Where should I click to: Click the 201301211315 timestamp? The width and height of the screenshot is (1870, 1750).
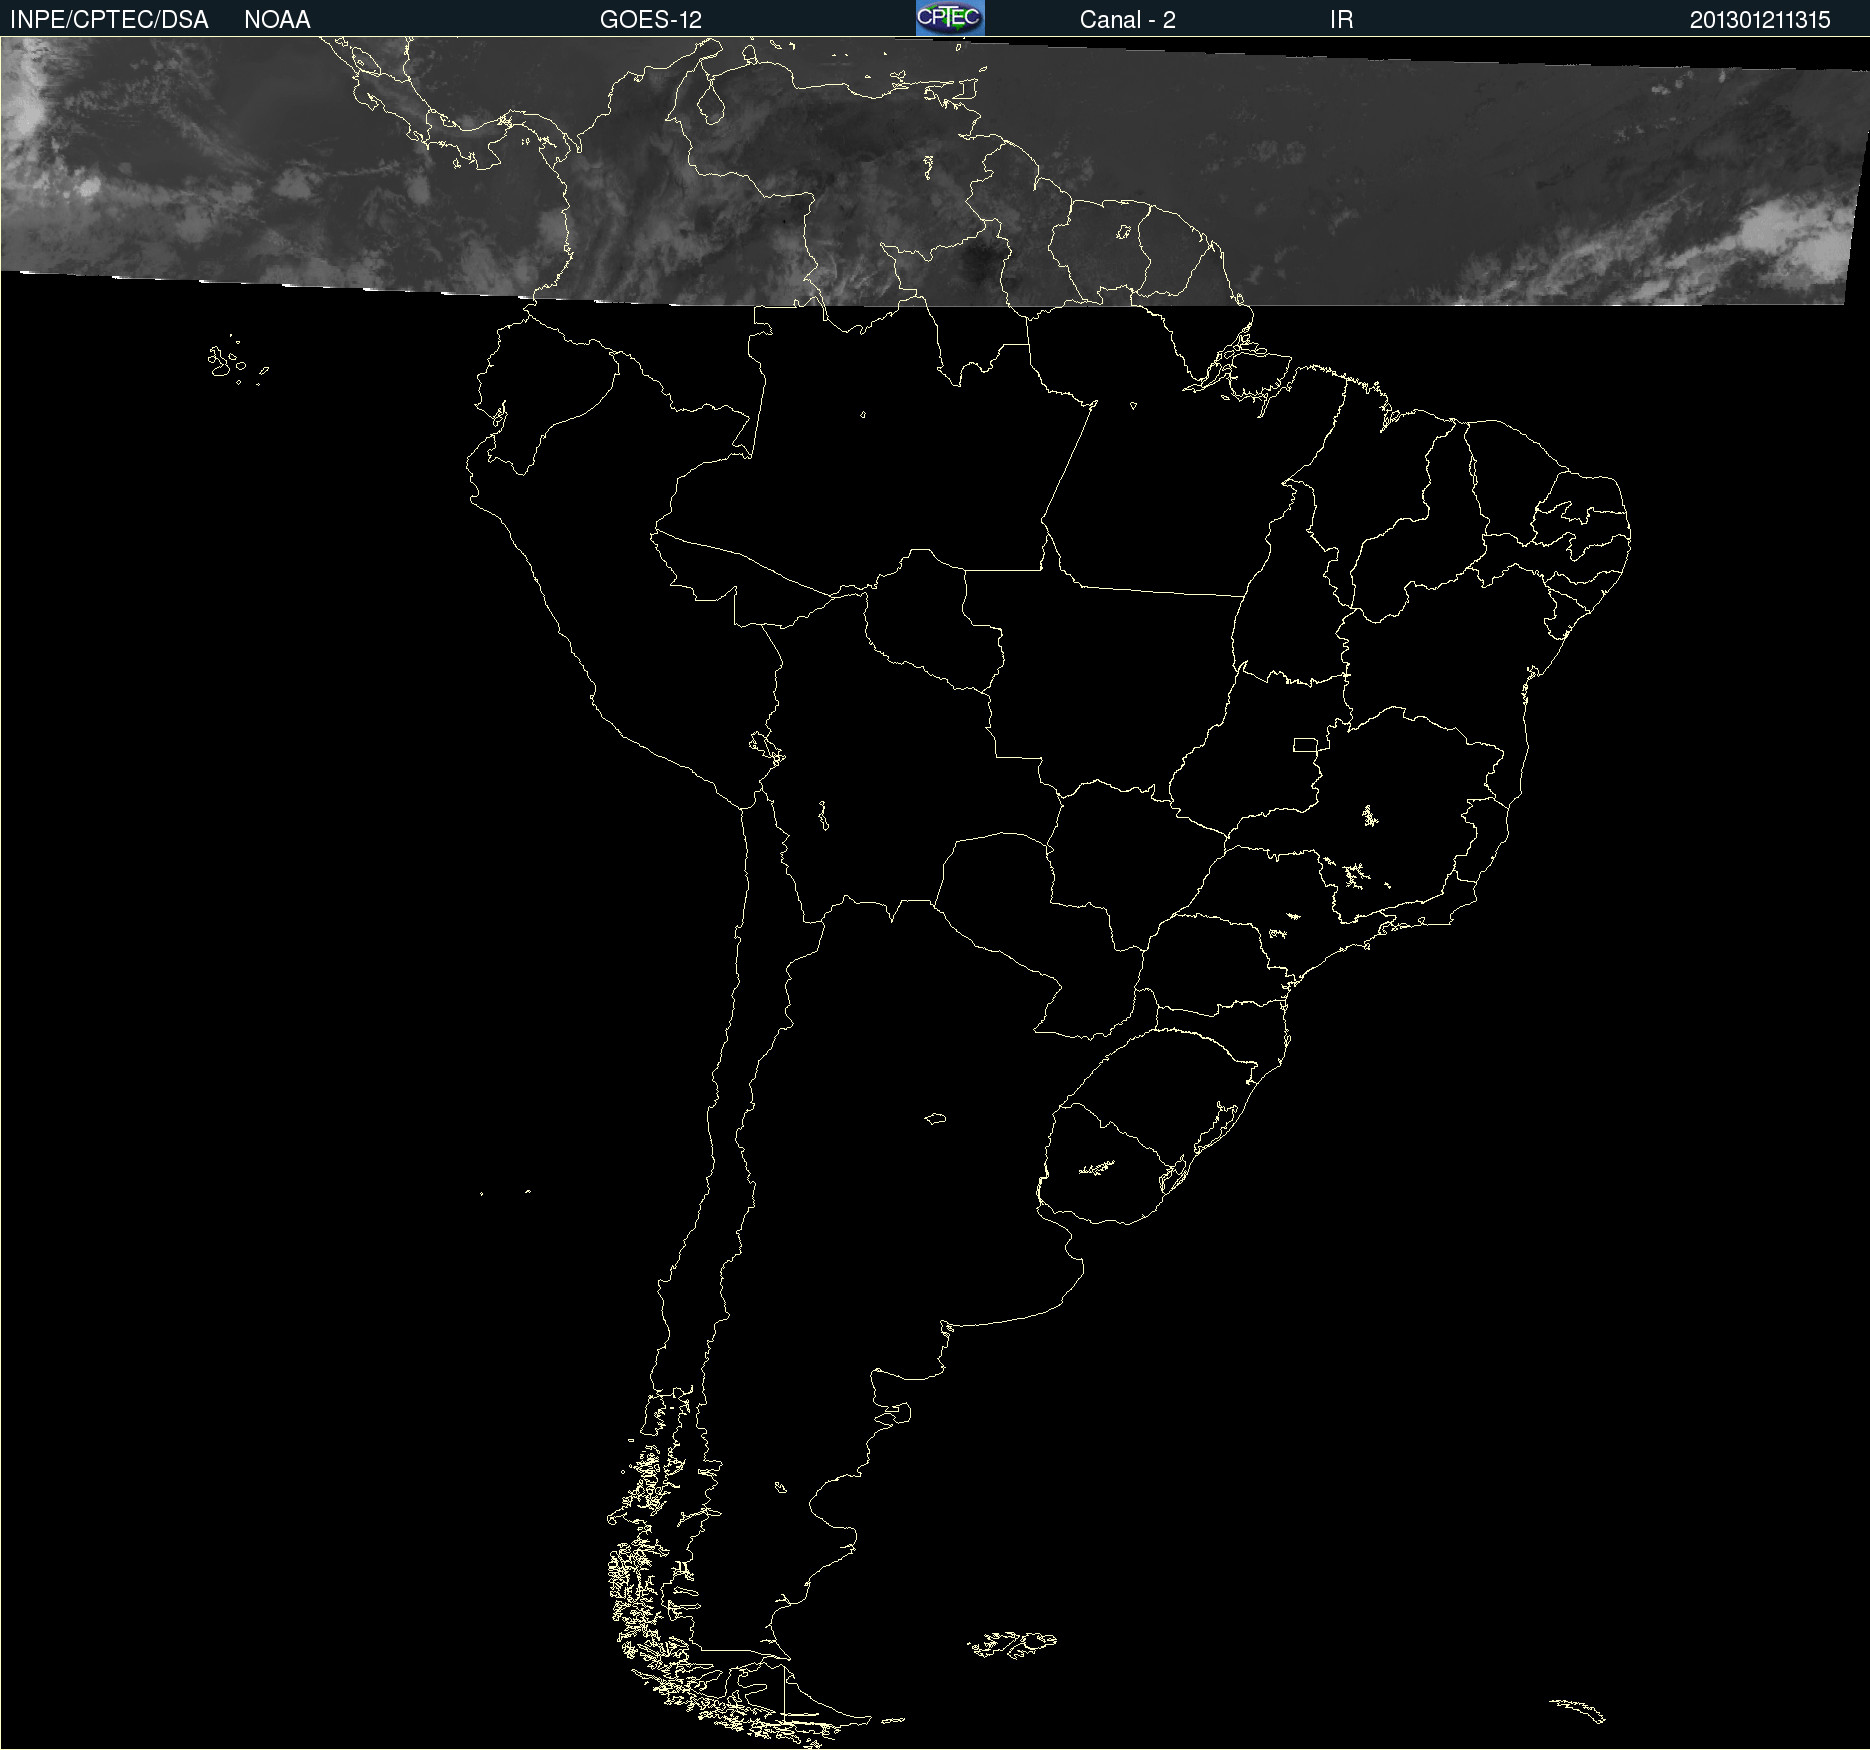tap(1760, 20)
